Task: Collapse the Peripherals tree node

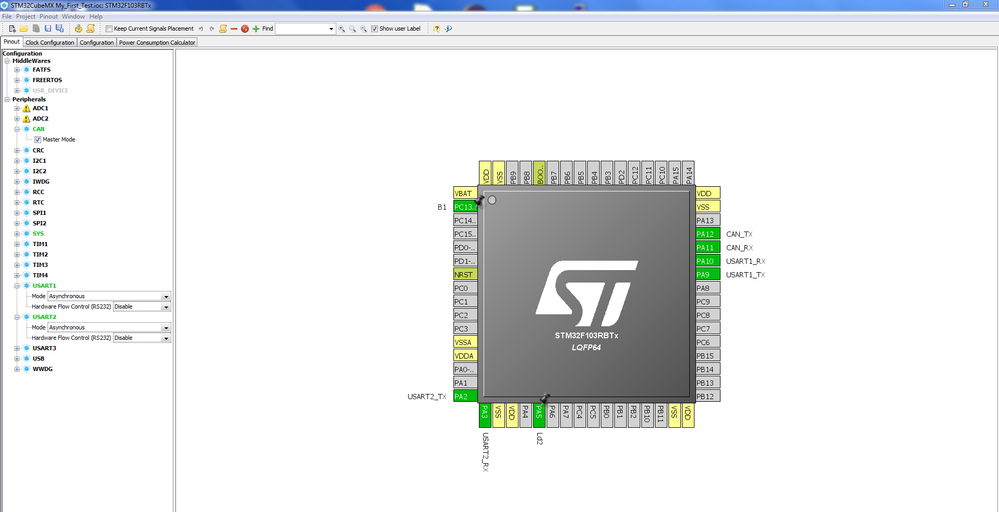Action: 7,99
